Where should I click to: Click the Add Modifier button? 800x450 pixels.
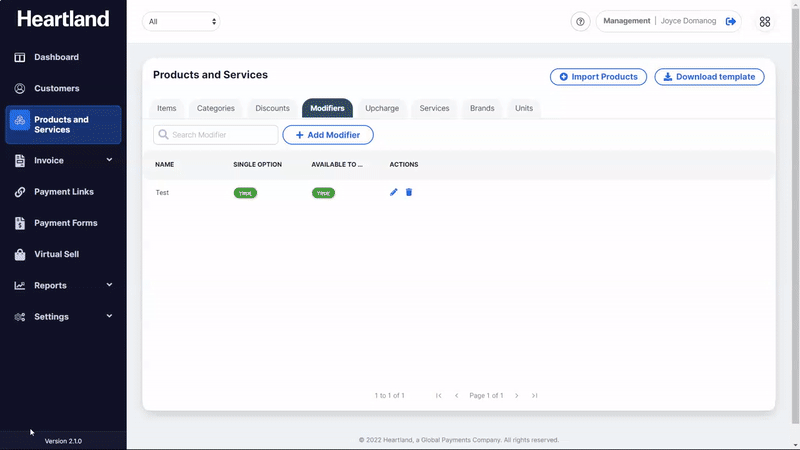[x=328, y=135]
